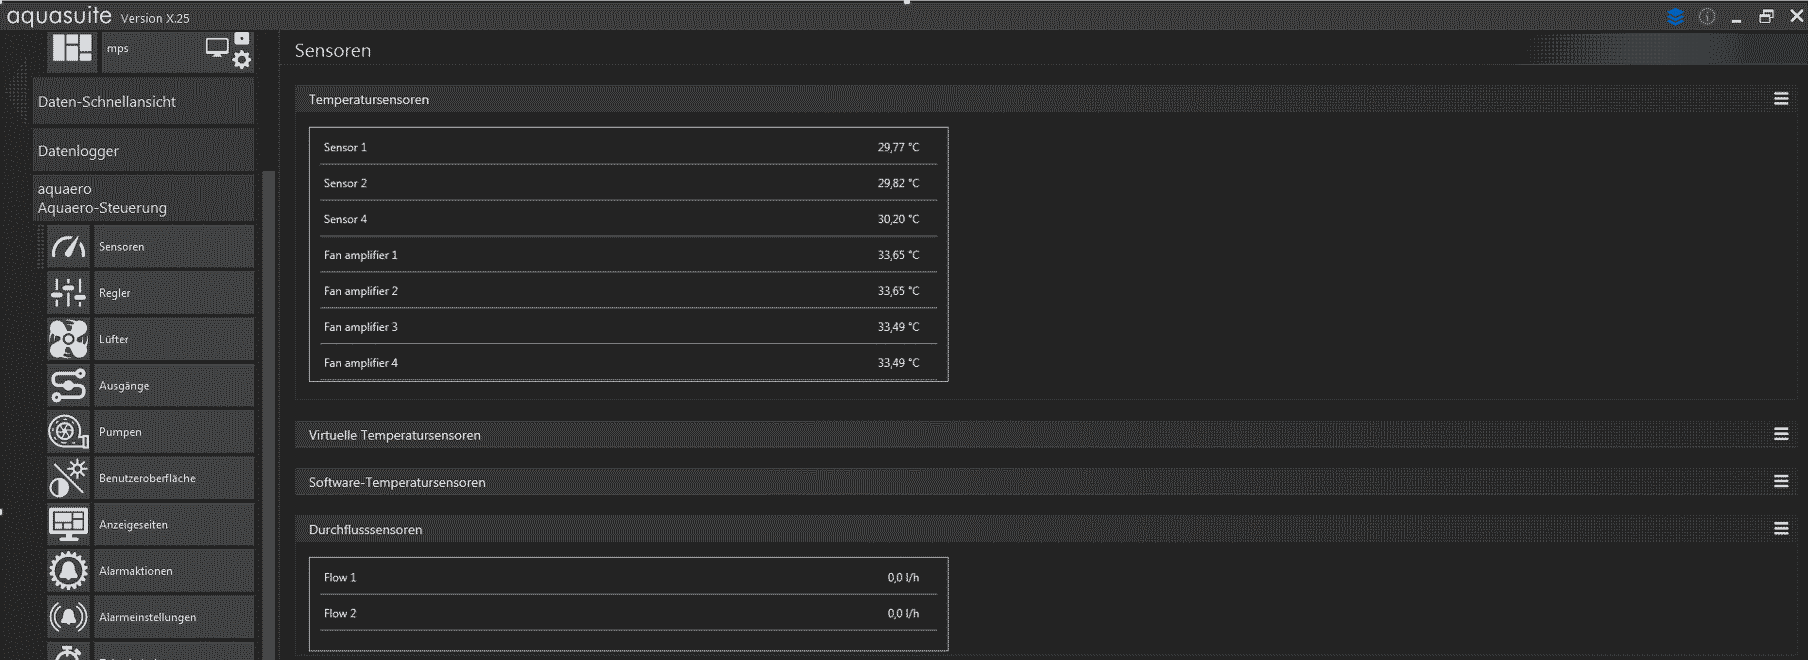Open the Alarmeinstellungen alarm icon
The image size is (1808, 660).
(68, 617)
